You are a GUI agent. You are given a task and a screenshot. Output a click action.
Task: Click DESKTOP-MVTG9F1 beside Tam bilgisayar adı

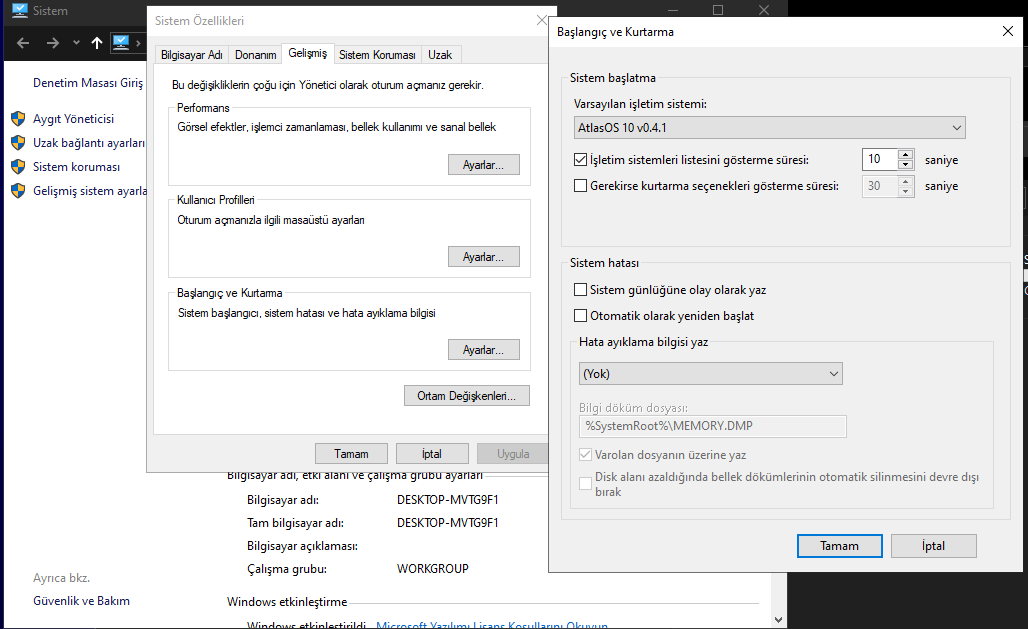coord(448,523)
